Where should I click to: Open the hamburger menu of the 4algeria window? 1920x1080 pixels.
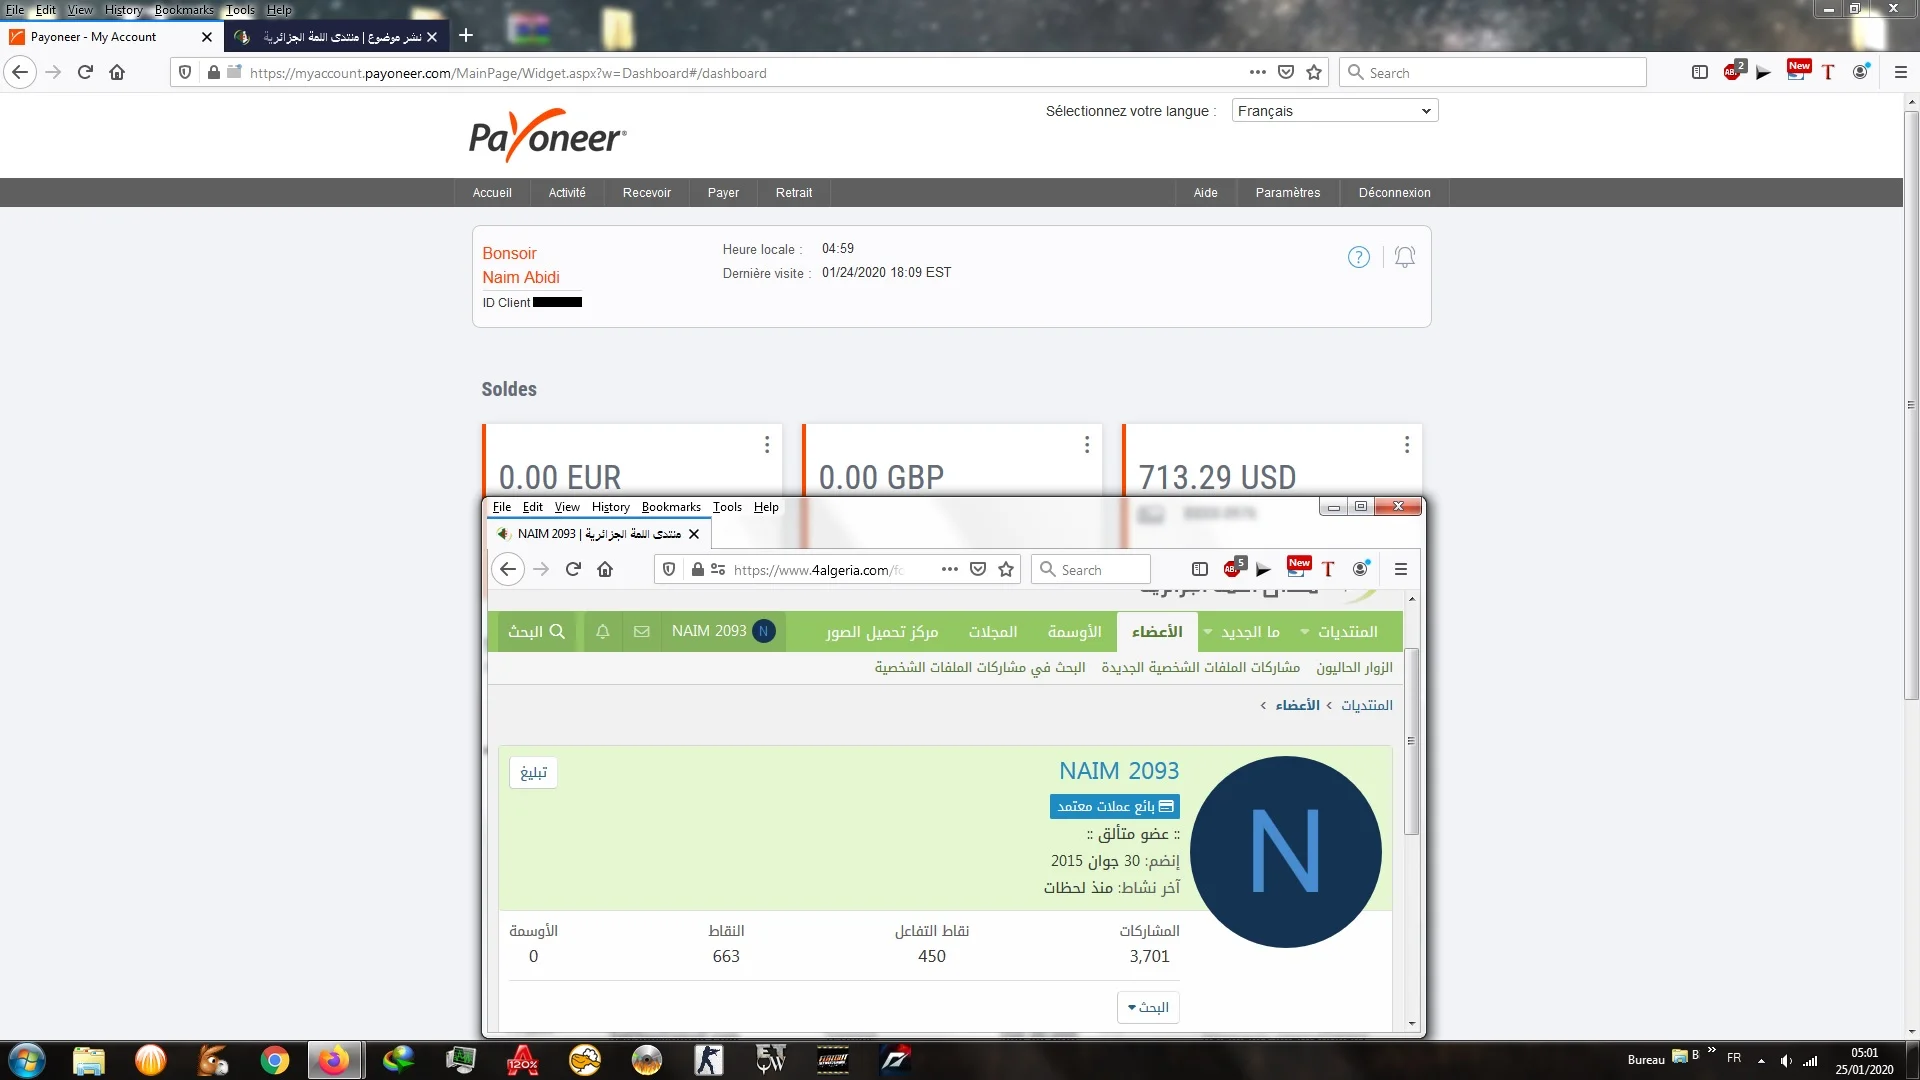(1401, 569)
